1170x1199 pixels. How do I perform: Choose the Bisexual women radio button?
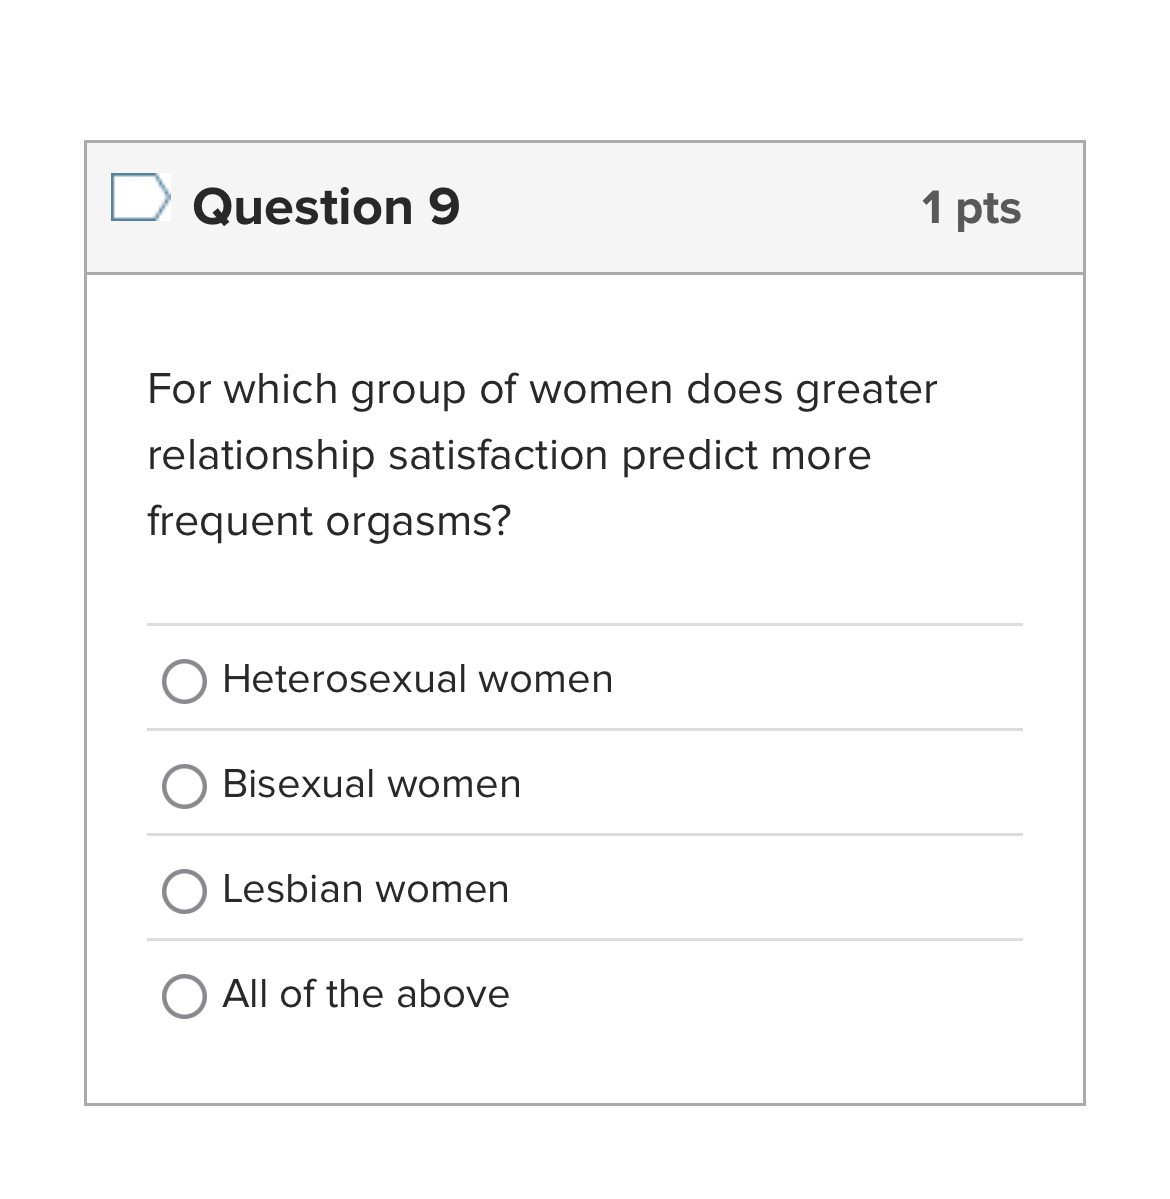tap(184, 786)
